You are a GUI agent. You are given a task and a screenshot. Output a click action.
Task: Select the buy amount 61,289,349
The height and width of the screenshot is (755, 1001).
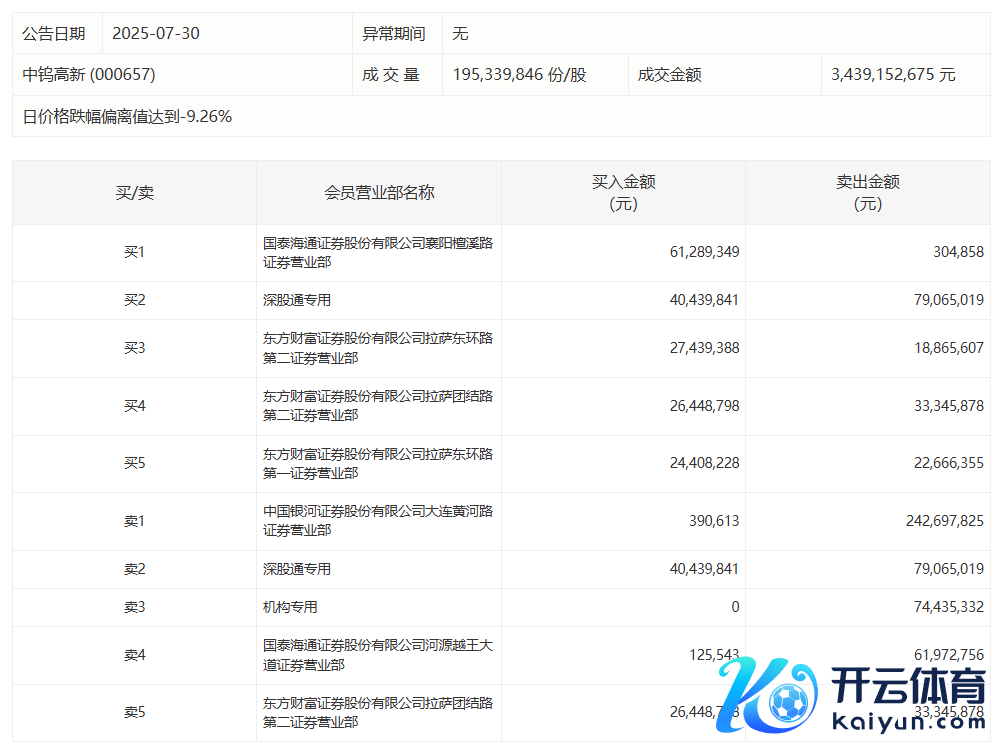(704, 252)
